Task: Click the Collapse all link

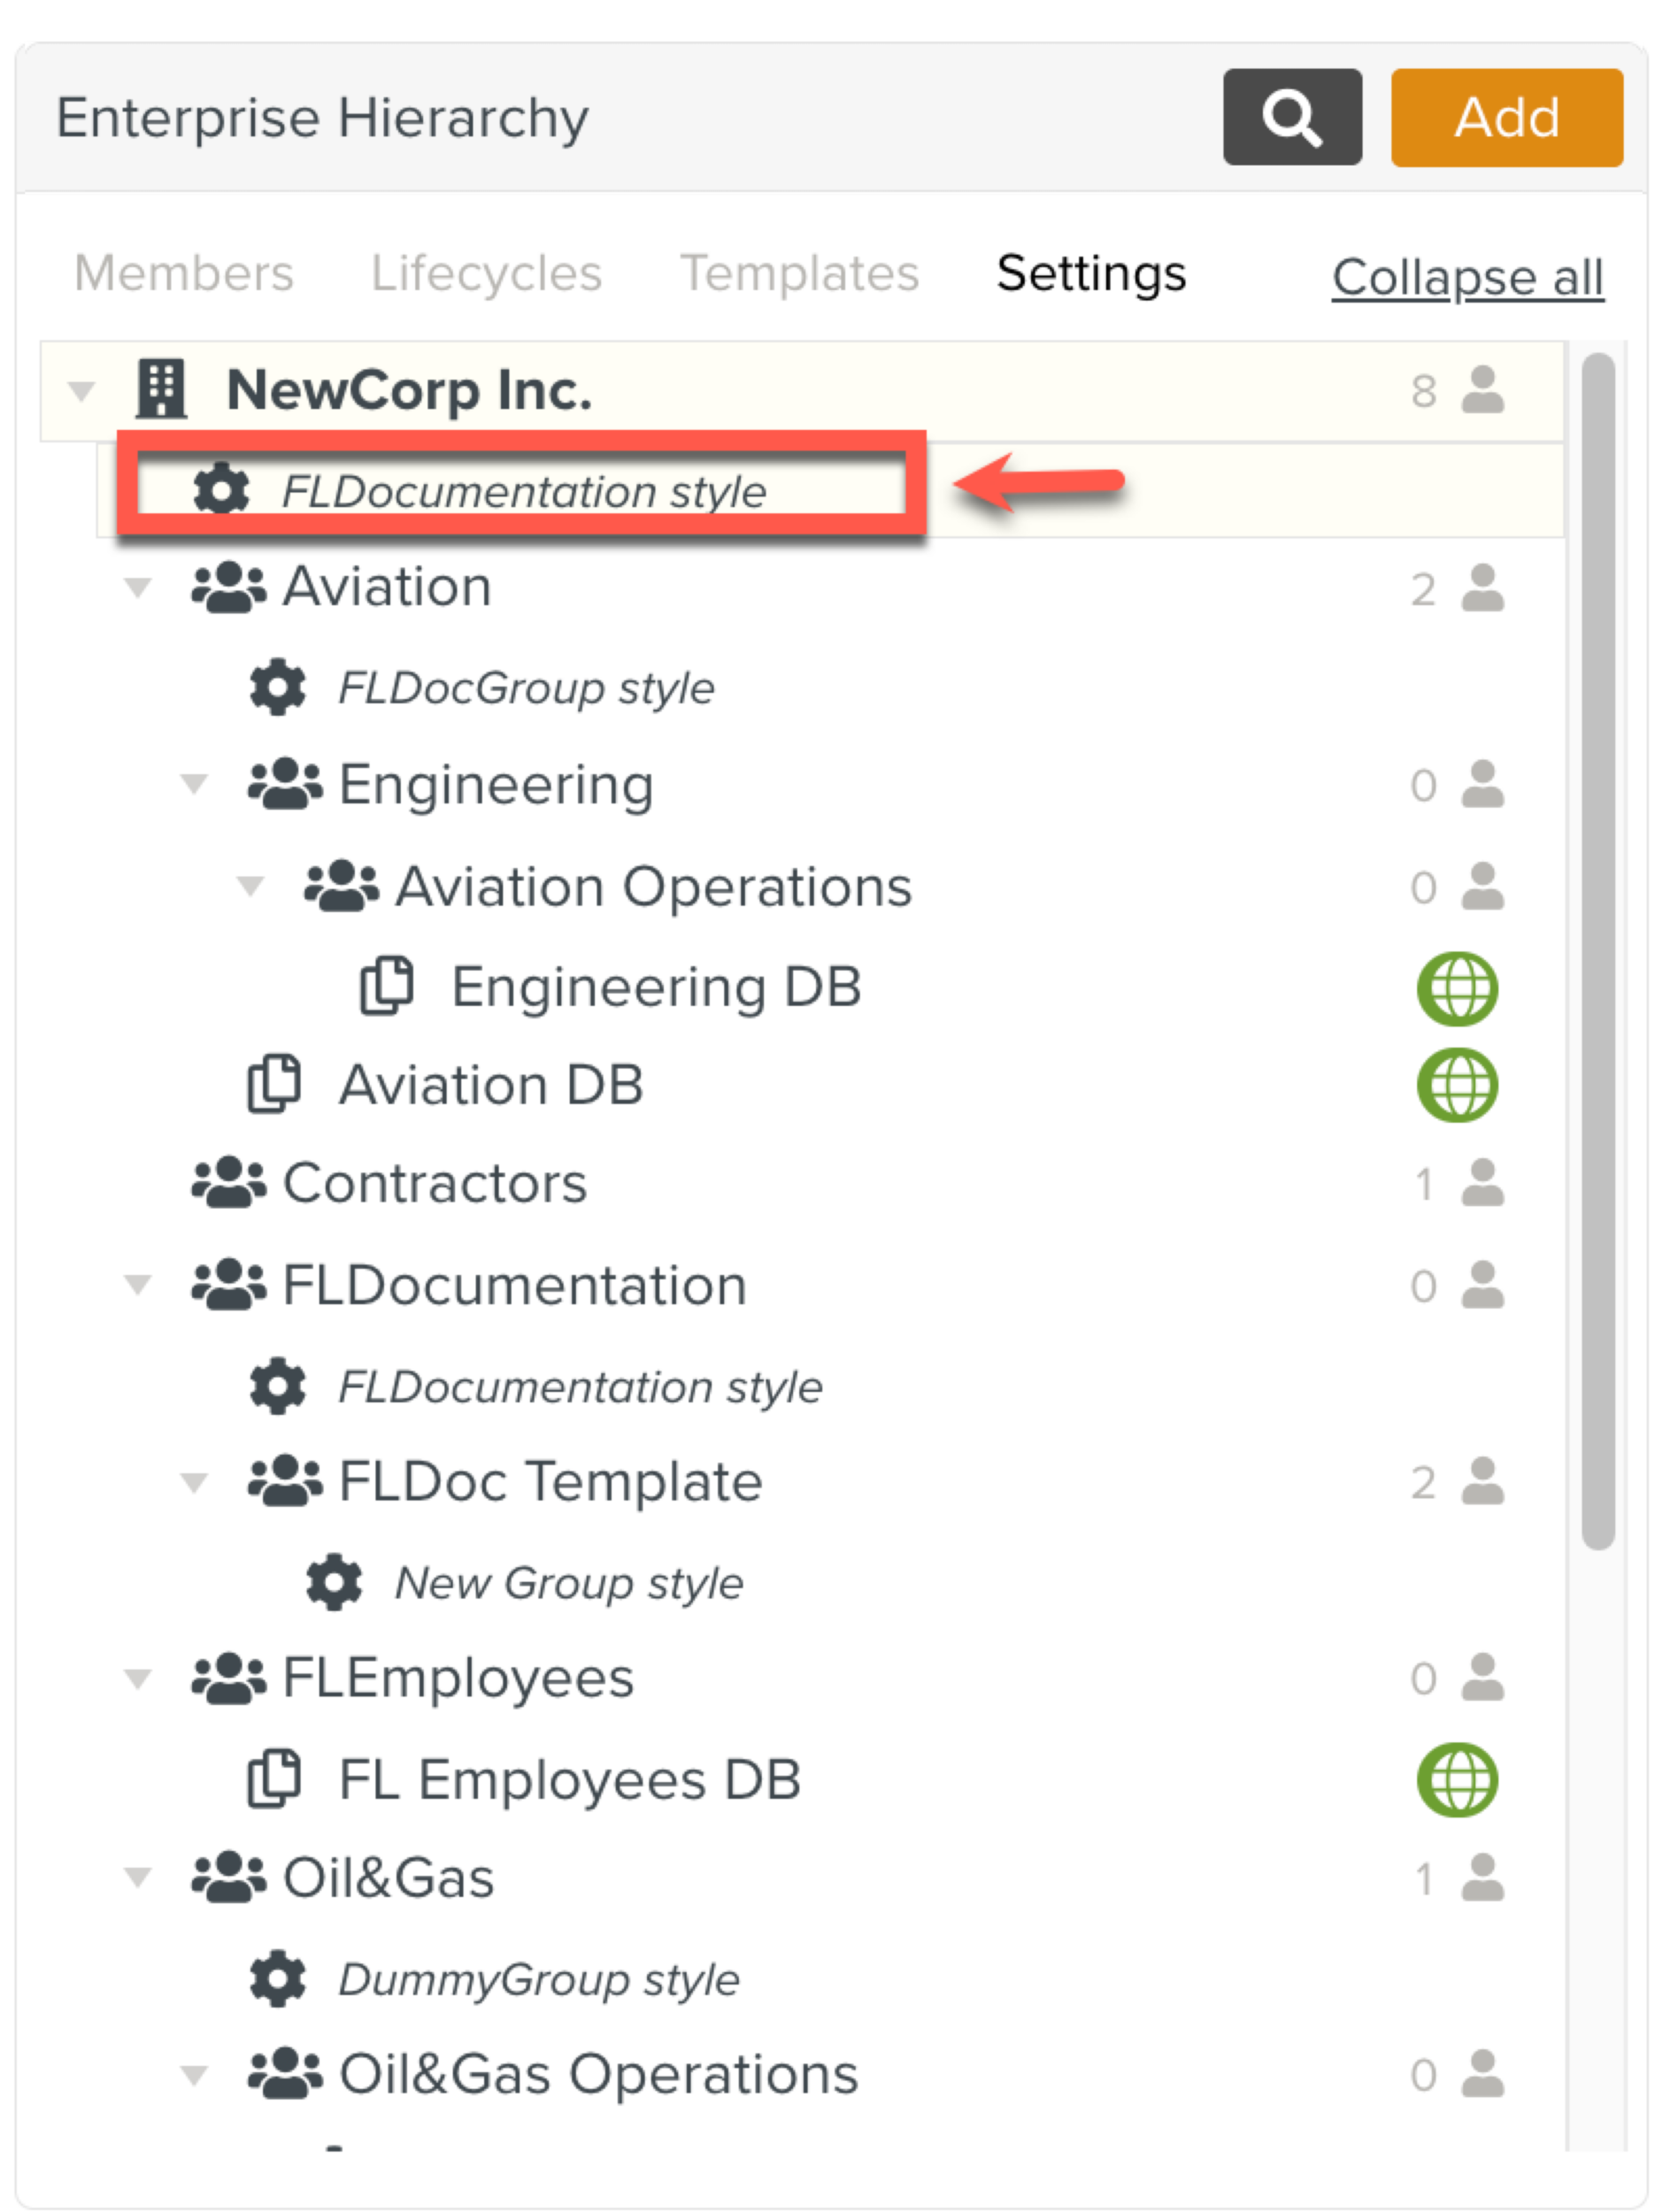Action: (x=1467, y=277)
